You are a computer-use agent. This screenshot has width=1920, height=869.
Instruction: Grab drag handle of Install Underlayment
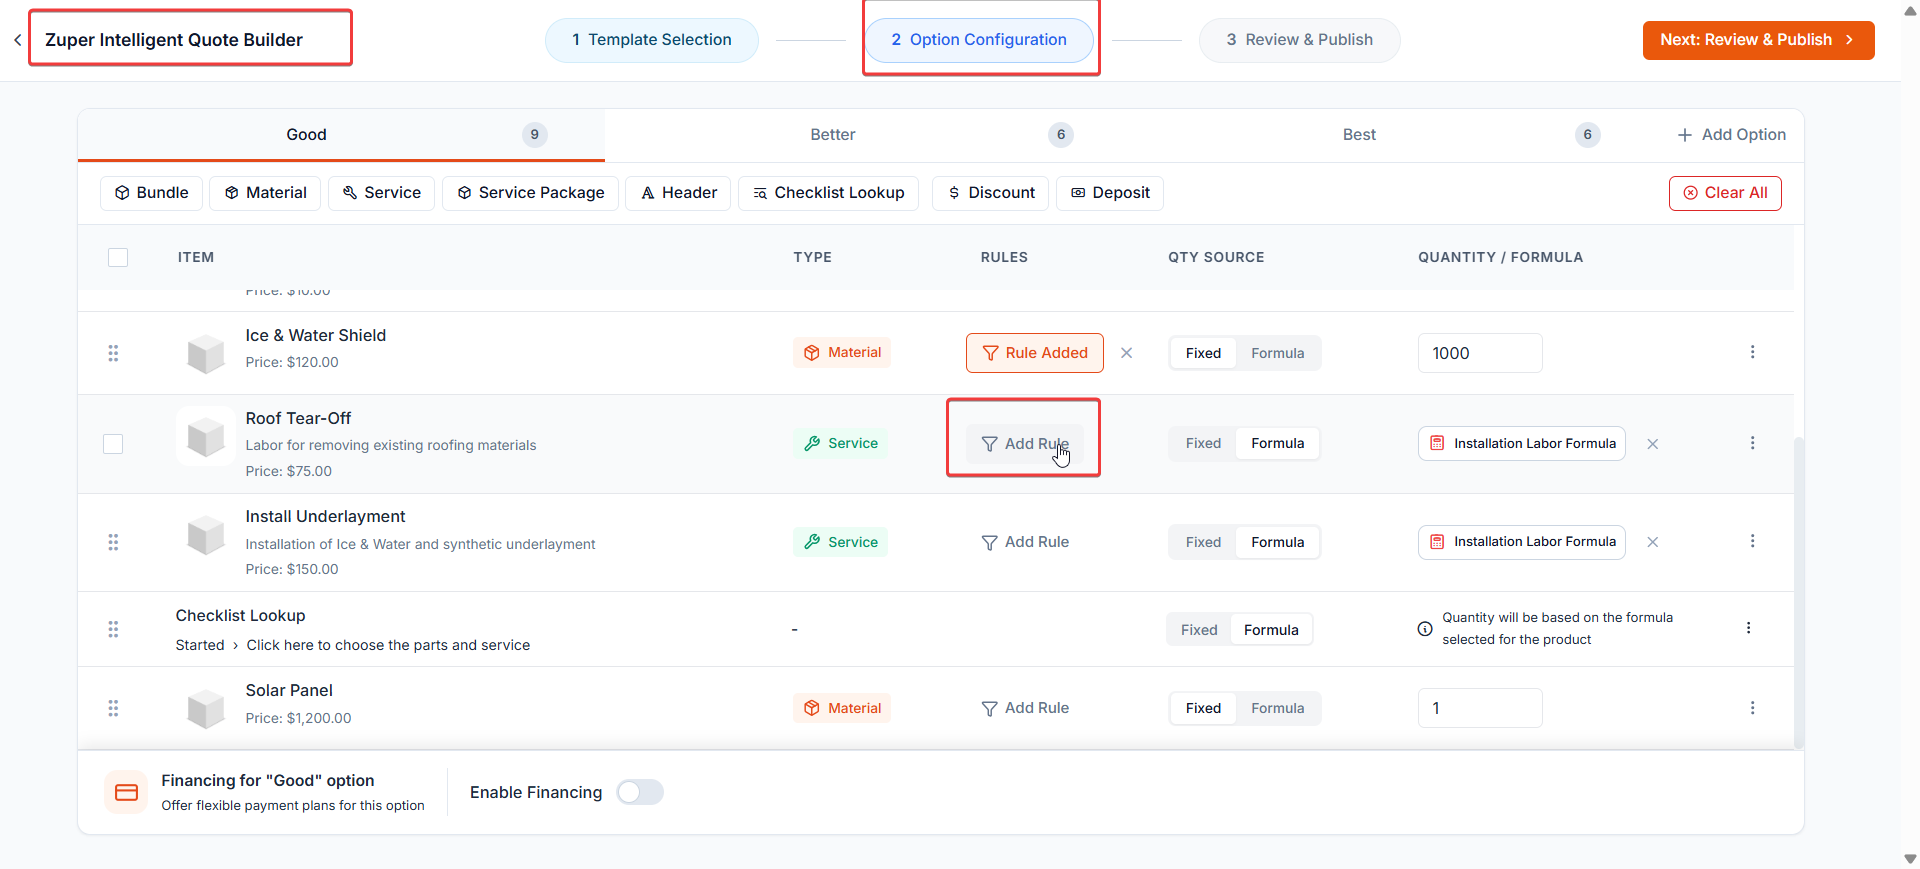click(x=113, y=542)
